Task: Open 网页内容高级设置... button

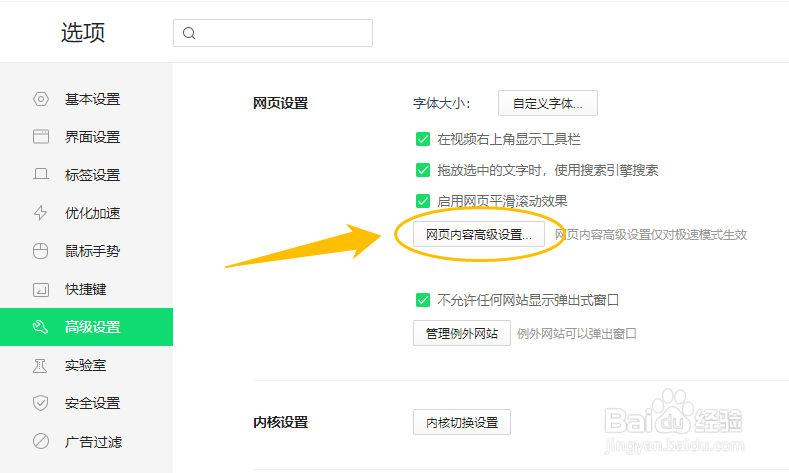Action: pos(479,234)
